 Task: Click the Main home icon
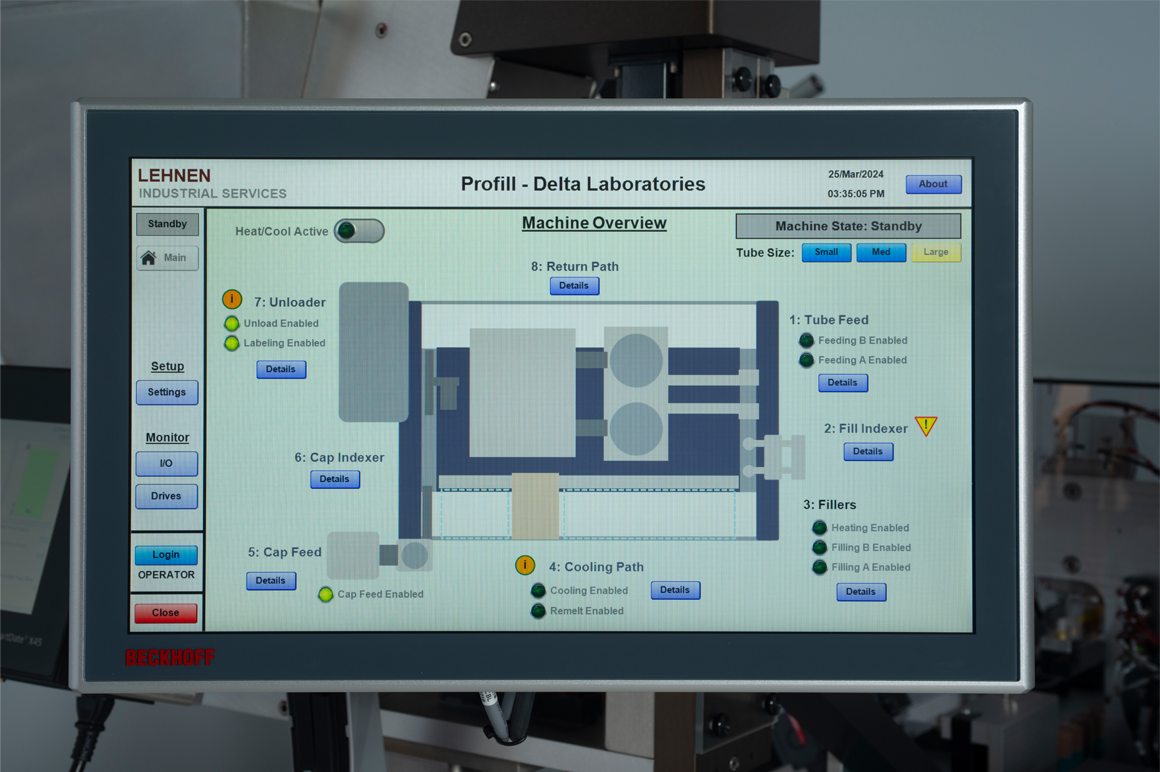tap(149, 258)
